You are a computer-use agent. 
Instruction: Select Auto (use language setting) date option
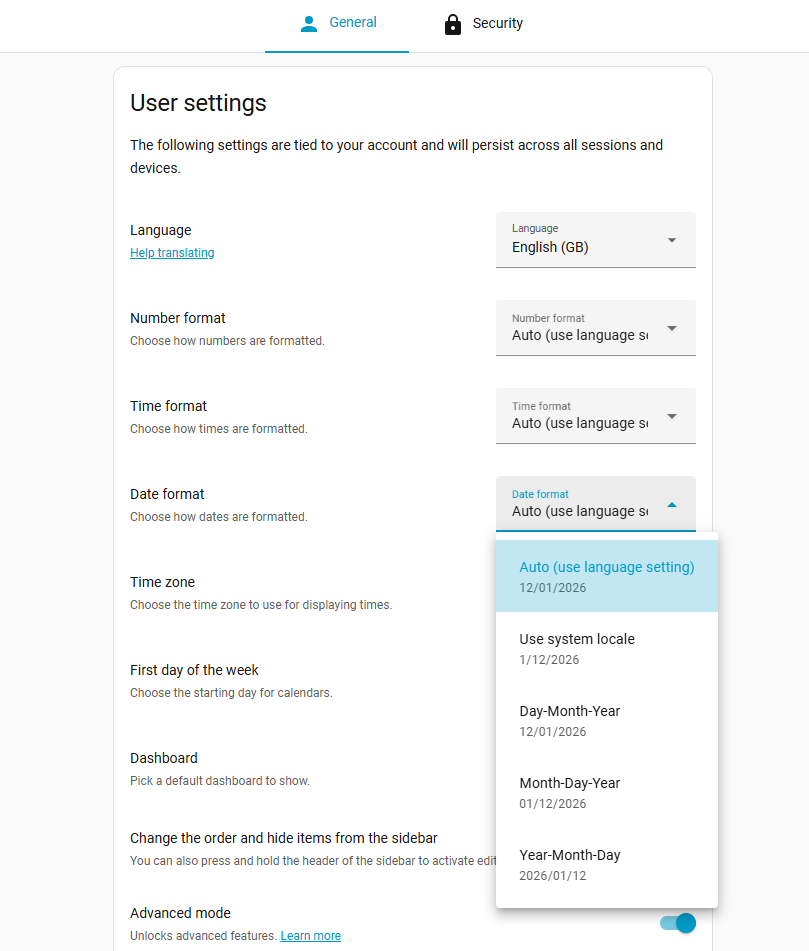click(606, 576)
